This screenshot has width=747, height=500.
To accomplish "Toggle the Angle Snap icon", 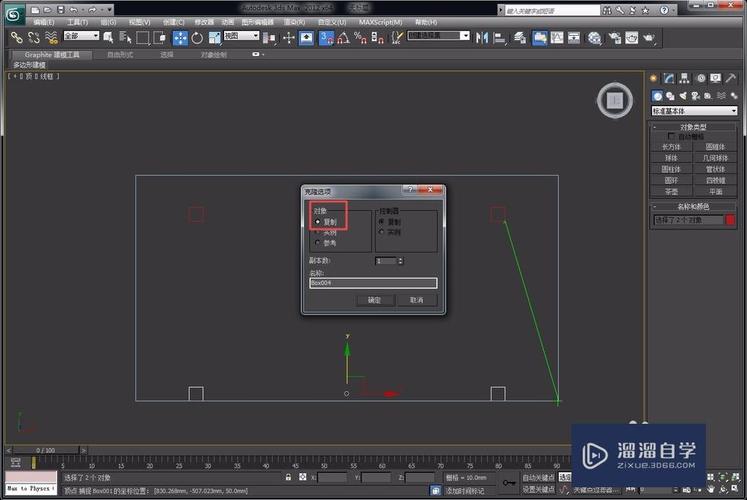I will pos(343,38).
